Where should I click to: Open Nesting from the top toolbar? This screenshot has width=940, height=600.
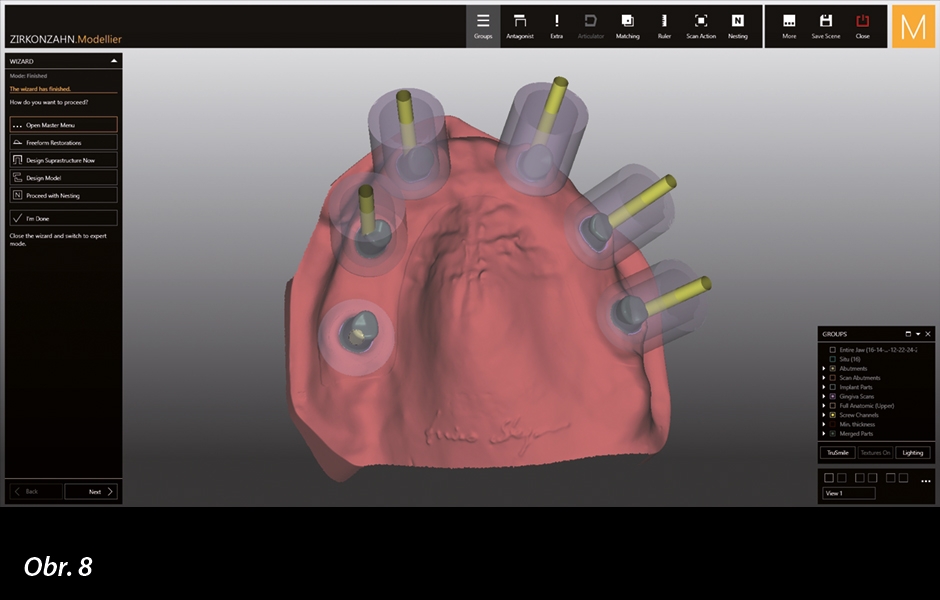[737, 26]
